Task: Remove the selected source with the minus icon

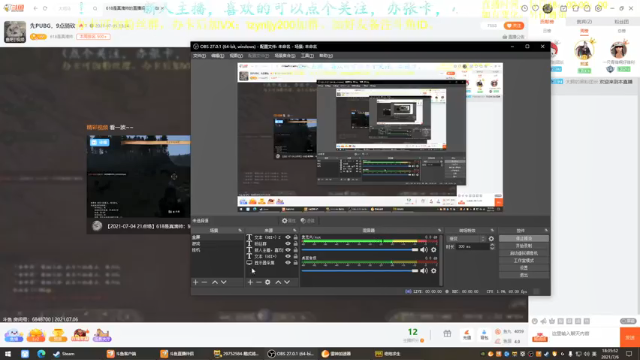Action: click(259, 282)
